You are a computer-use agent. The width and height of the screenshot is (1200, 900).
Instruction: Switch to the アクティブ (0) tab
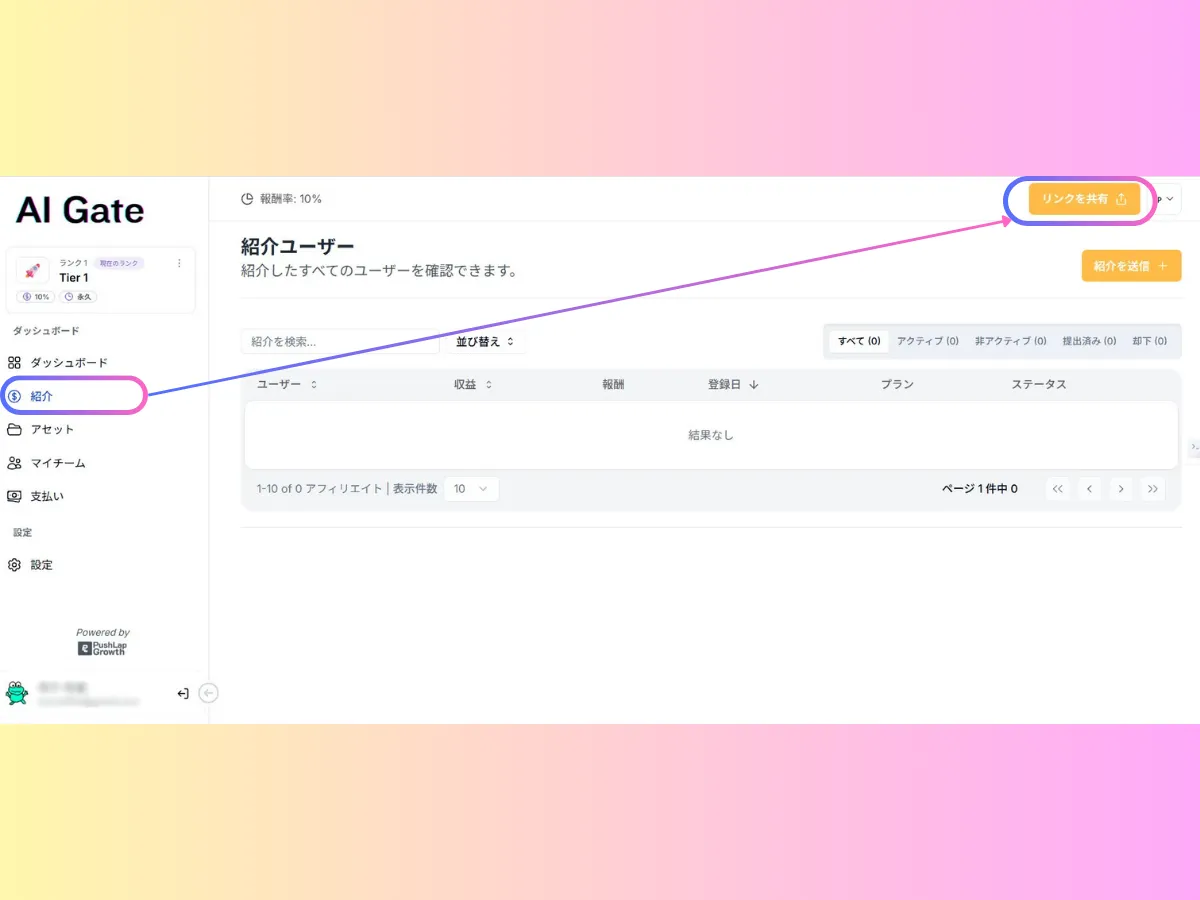tap(928, 341)
